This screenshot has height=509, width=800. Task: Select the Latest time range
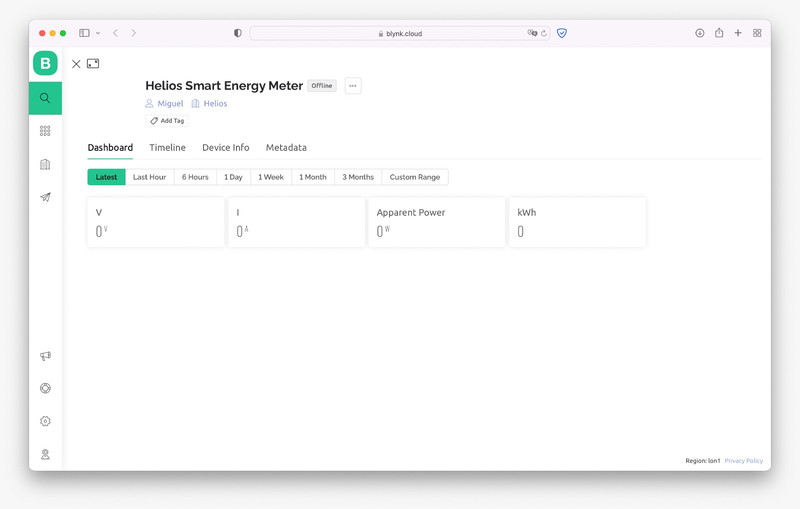(106, 177)
